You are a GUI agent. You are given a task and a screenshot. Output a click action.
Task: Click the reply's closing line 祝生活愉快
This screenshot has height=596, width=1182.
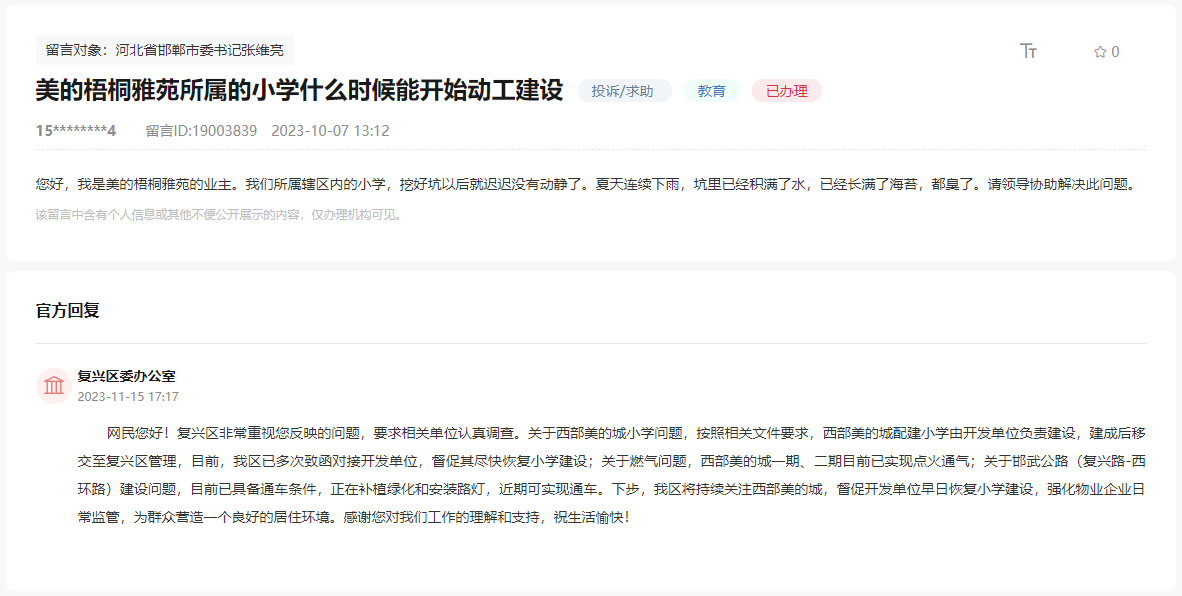tap(591, 518)
